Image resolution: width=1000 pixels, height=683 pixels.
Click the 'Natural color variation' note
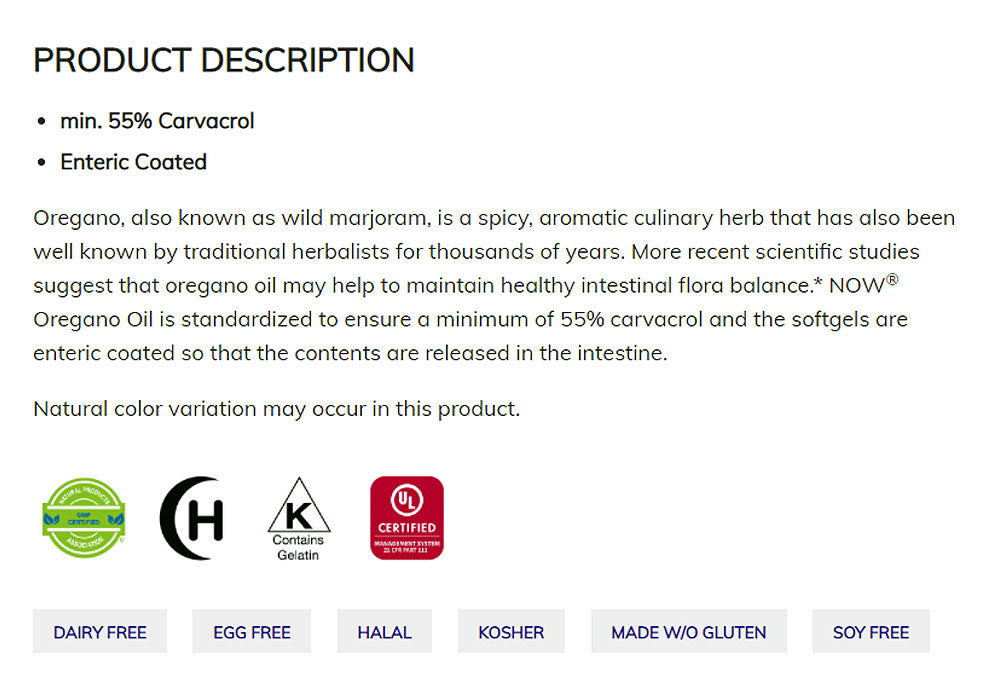pos(276,409)
